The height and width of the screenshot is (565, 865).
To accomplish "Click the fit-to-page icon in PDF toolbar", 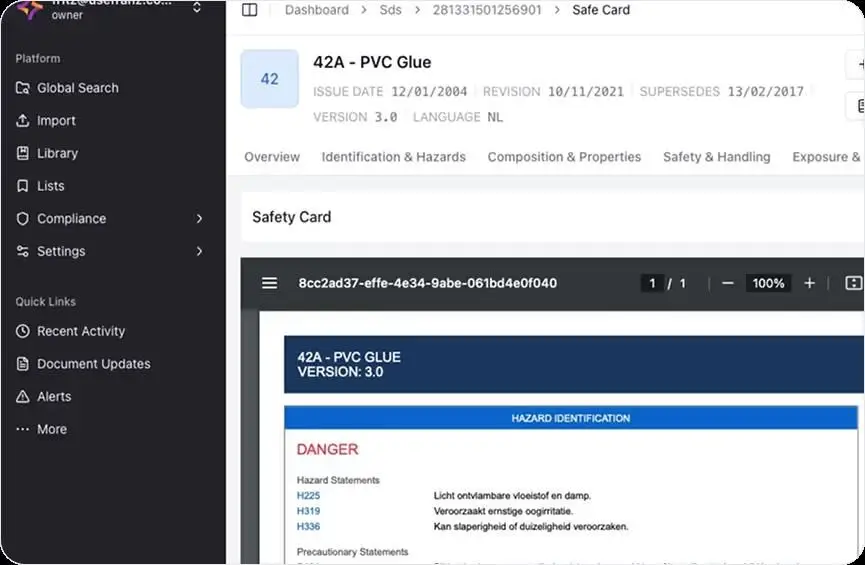I will (x=853, y=283).
